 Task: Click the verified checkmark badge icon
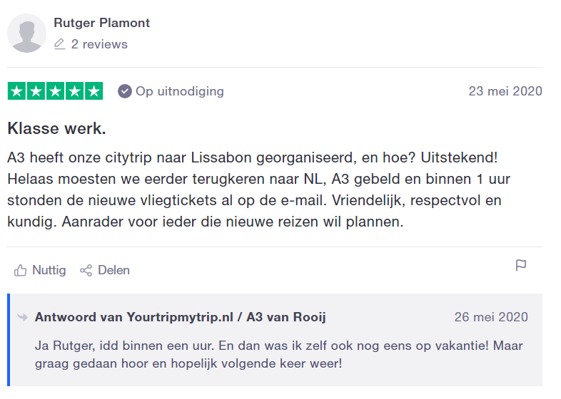coord(125,91)
